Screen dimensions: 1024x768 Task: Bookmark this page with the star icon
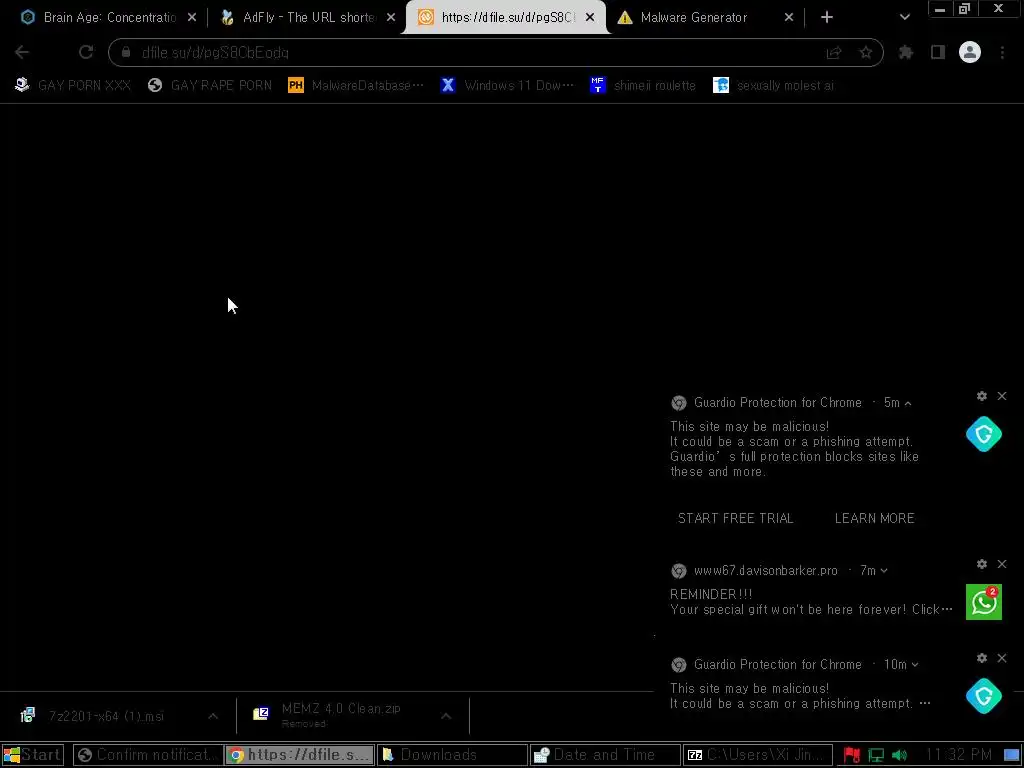(x=866, y=52)
